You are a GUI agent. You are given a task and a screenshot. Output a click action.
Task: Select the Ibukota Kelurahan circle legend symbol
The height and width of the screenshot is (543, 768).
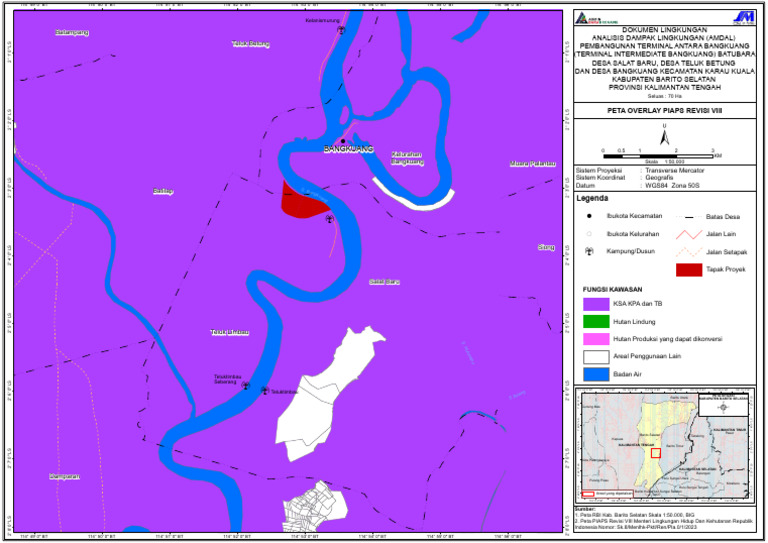(589, 234)
